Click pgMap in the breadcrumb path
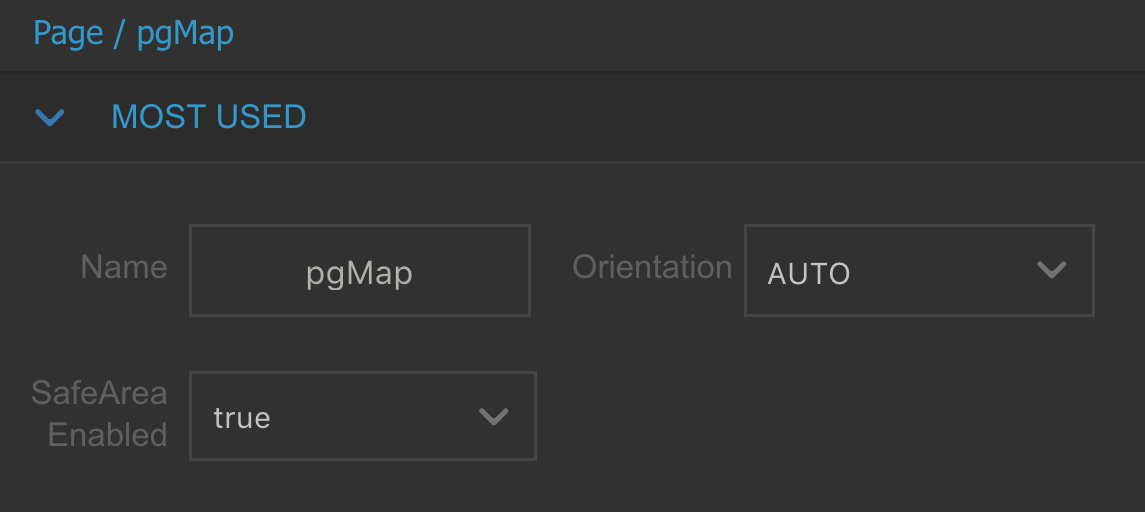This screenshot has height=512, width=1145. [185, 34]
